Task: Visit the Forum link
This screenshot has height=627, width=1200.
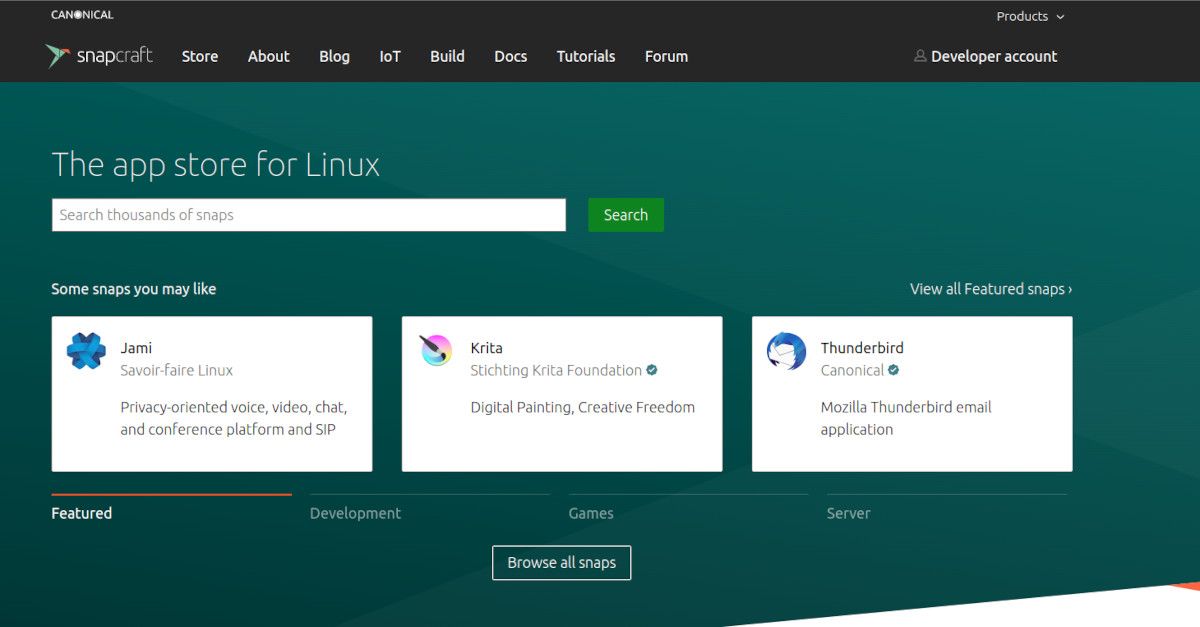Action: (666, 56)
